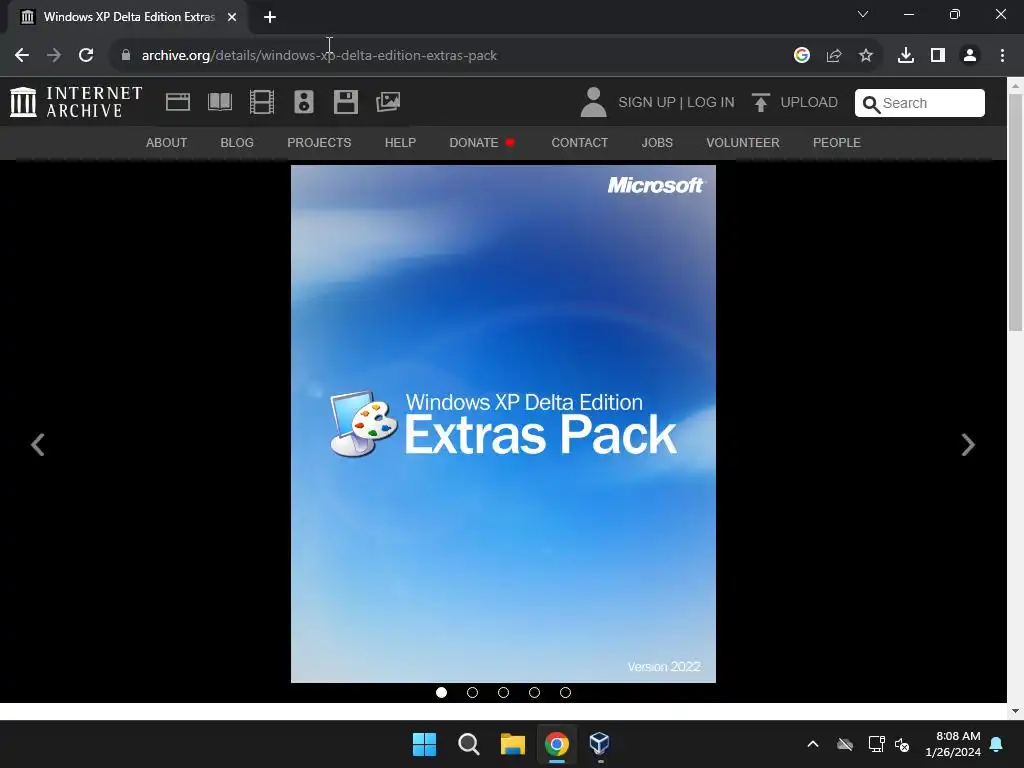The width and height of the screenshot is (1024, 768).
Task: Open Chrome downloads icon
Action: (906, 56)
